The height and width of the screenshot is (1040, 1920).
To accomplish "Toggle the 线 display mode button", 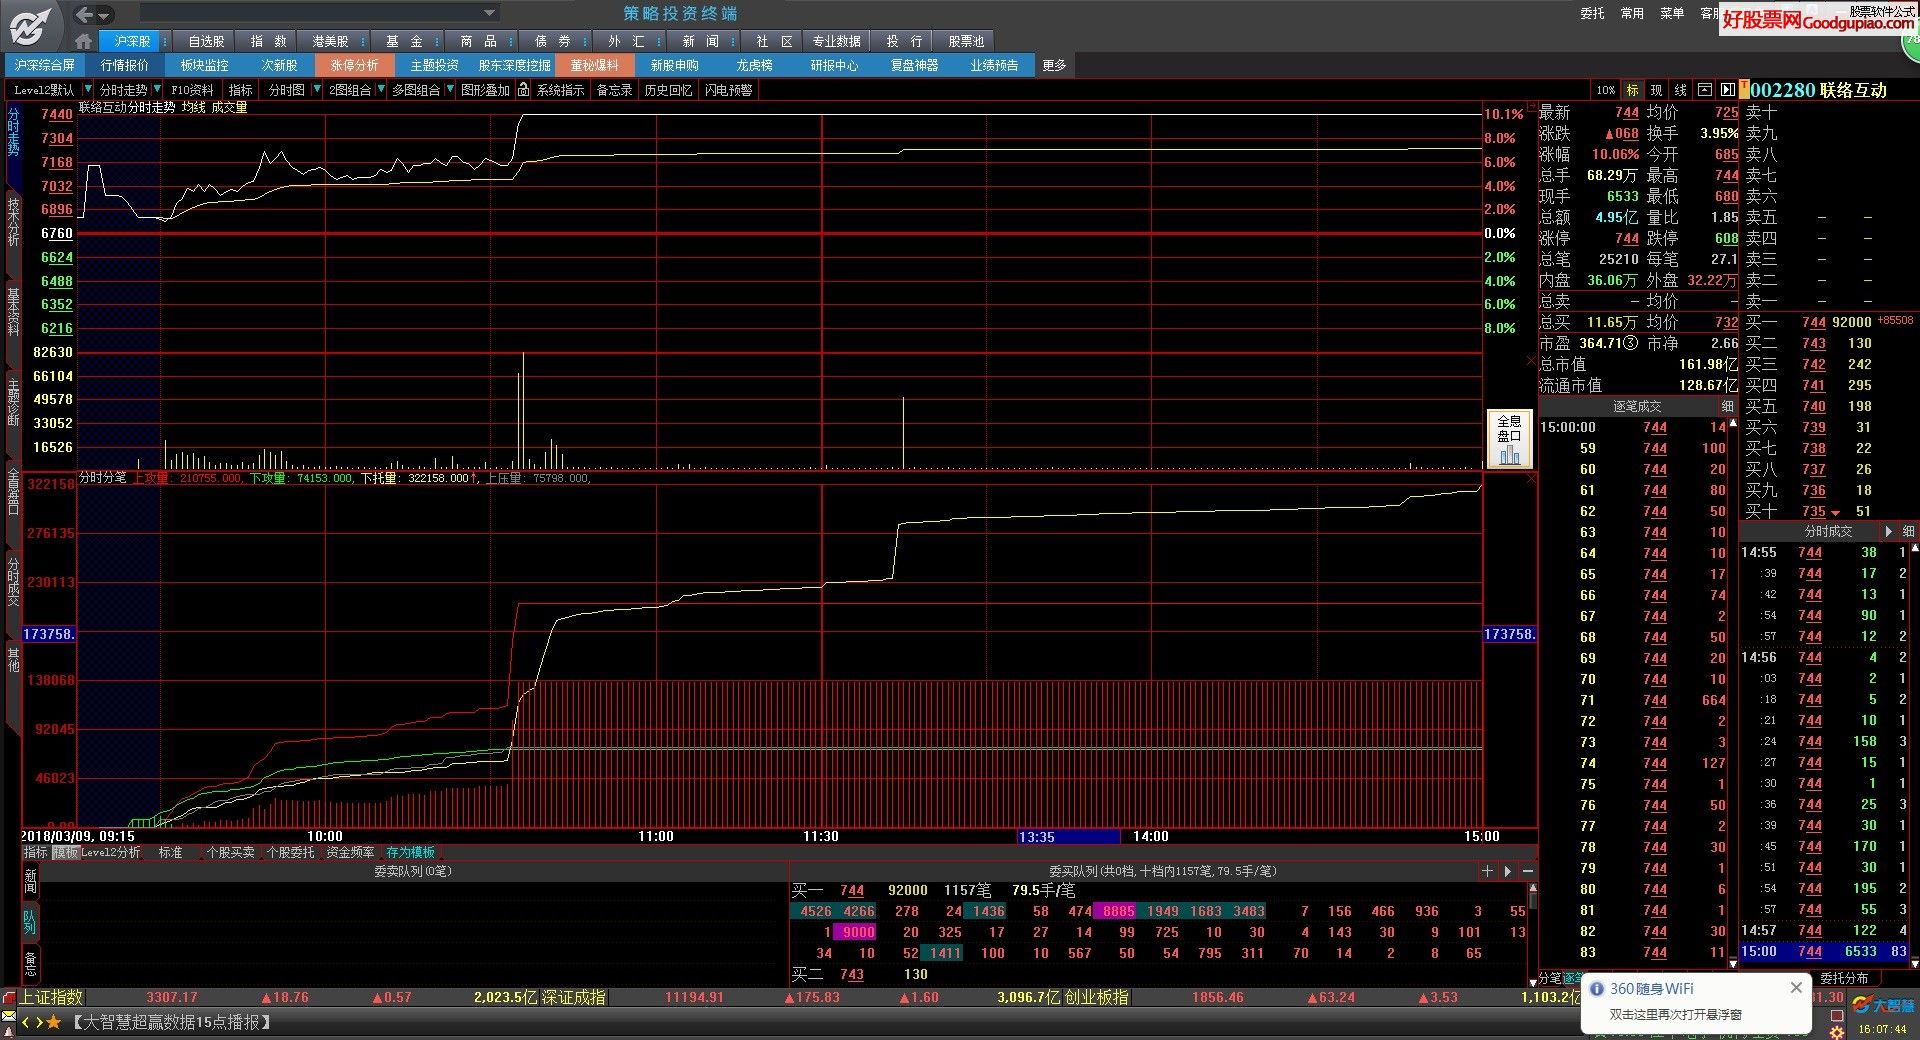I will (1681, 90).
